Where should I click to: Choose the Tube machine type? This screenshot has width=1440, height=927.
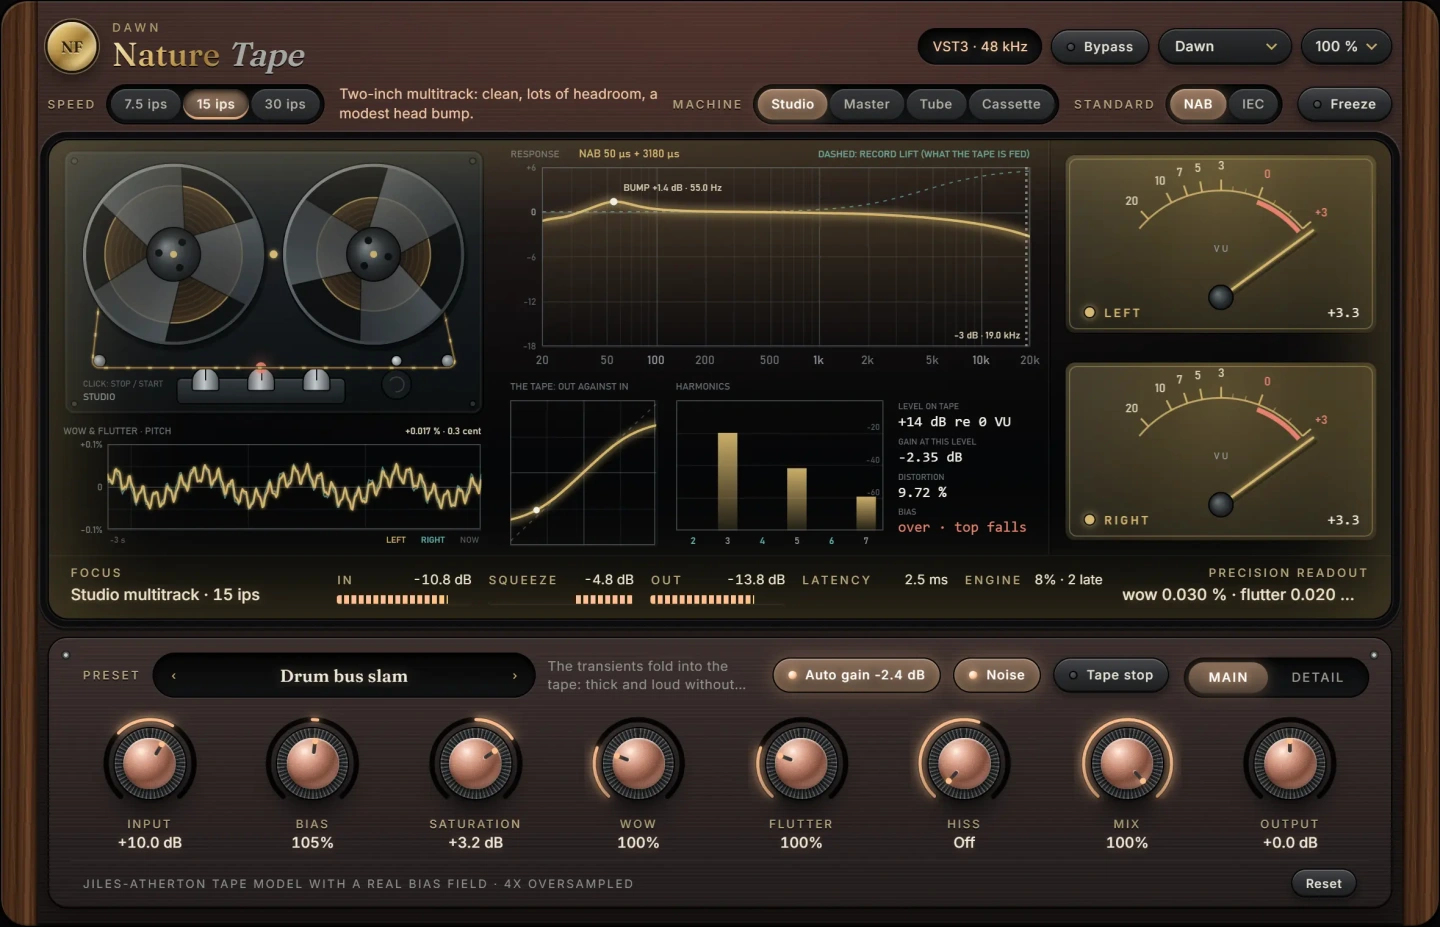click(936, 104)
